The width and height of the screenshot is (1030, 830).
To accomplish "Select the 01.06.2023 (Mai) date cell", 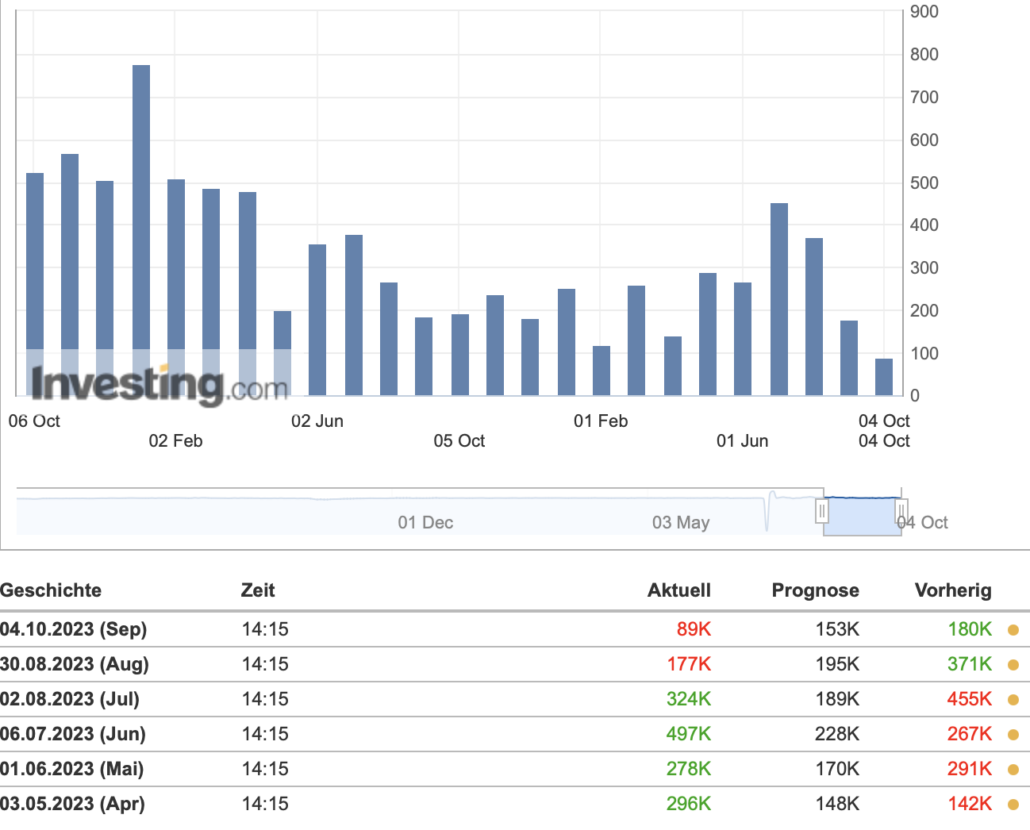I will click(x=72, y=768).
